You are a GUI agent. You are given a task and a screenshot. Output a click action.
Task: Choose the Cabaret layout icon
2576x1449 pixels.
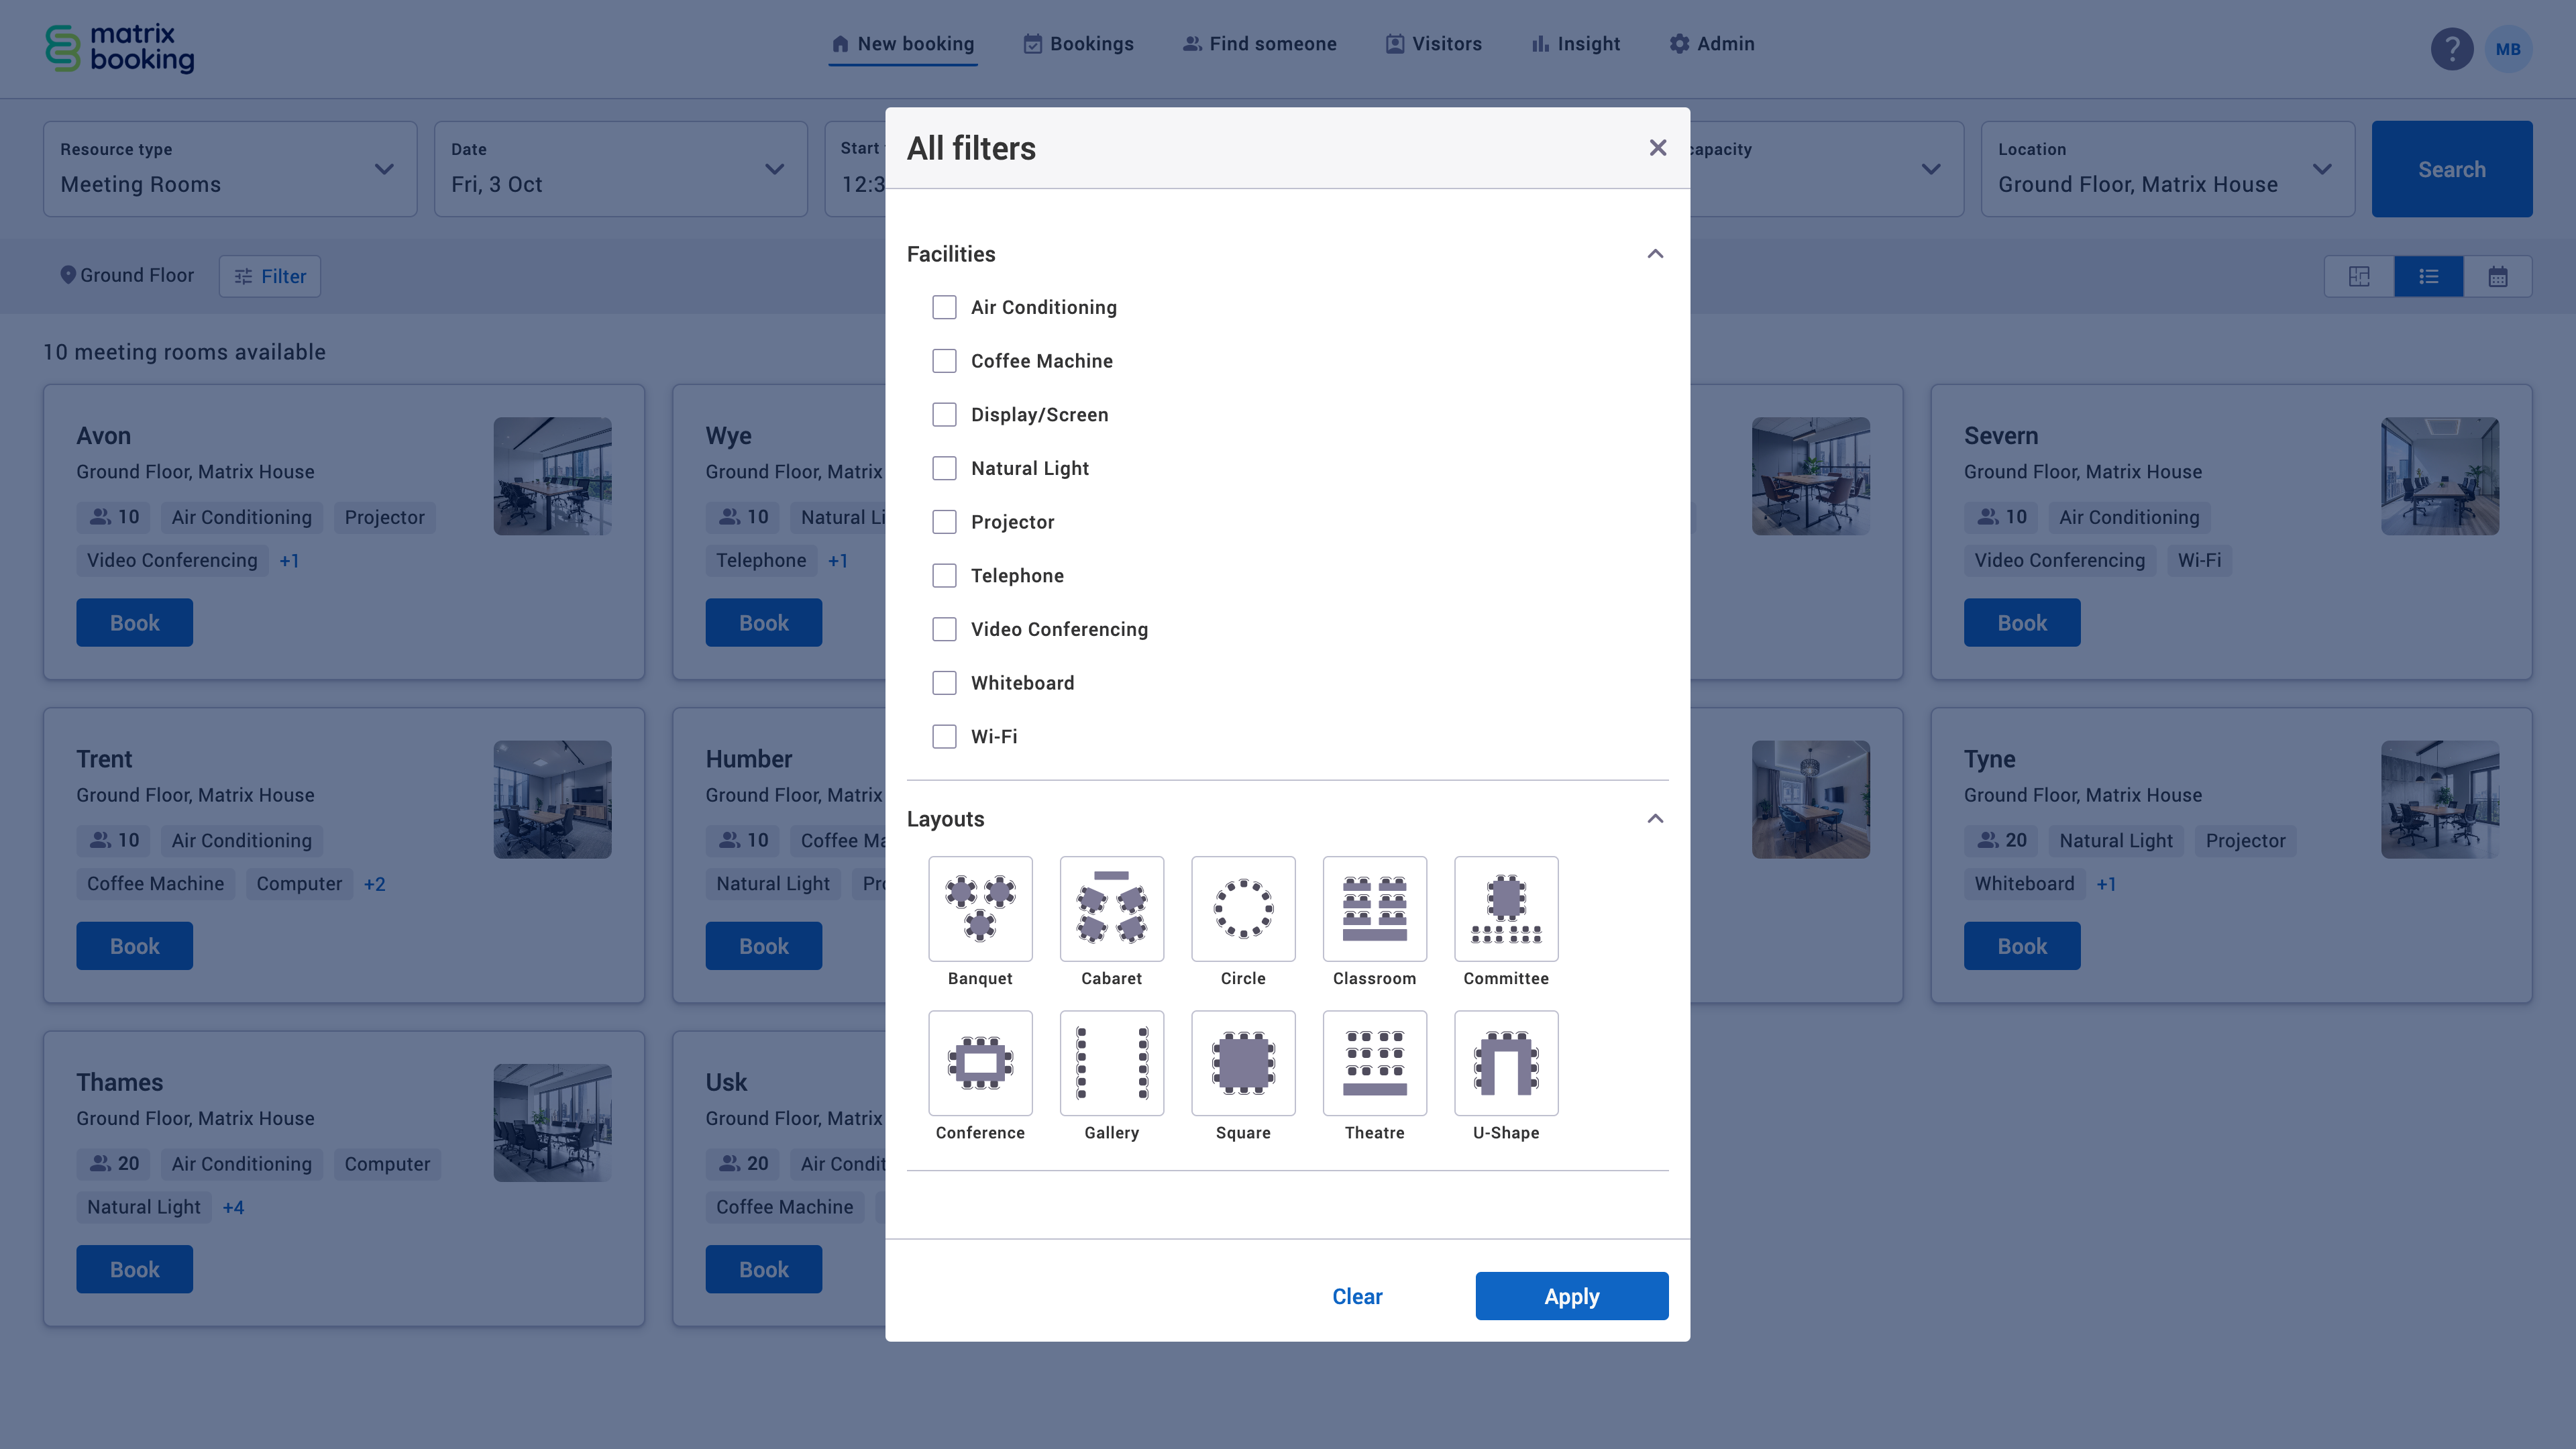(x=1111, y=908)
